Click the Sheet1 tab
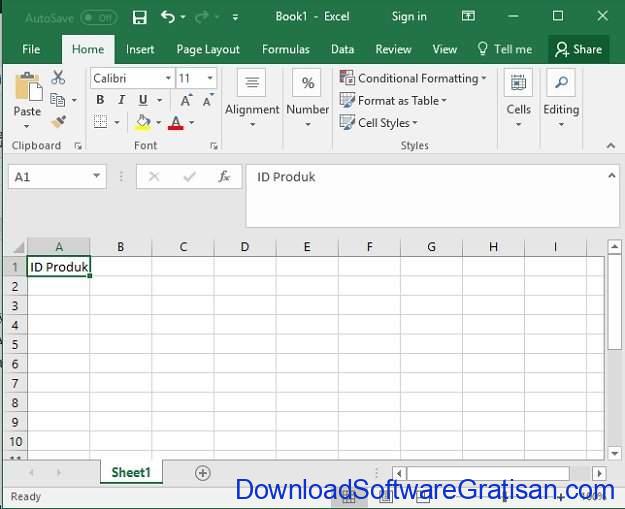 (131, 472)
